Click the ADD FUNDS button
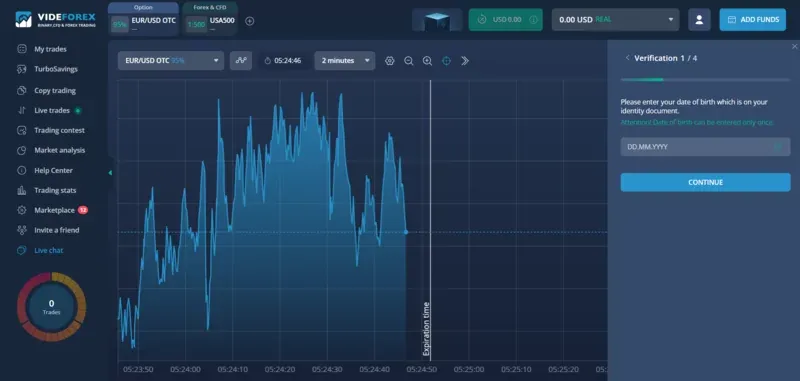Image resolution: width=800 pixels, height=381 pixels. point(753,19)
